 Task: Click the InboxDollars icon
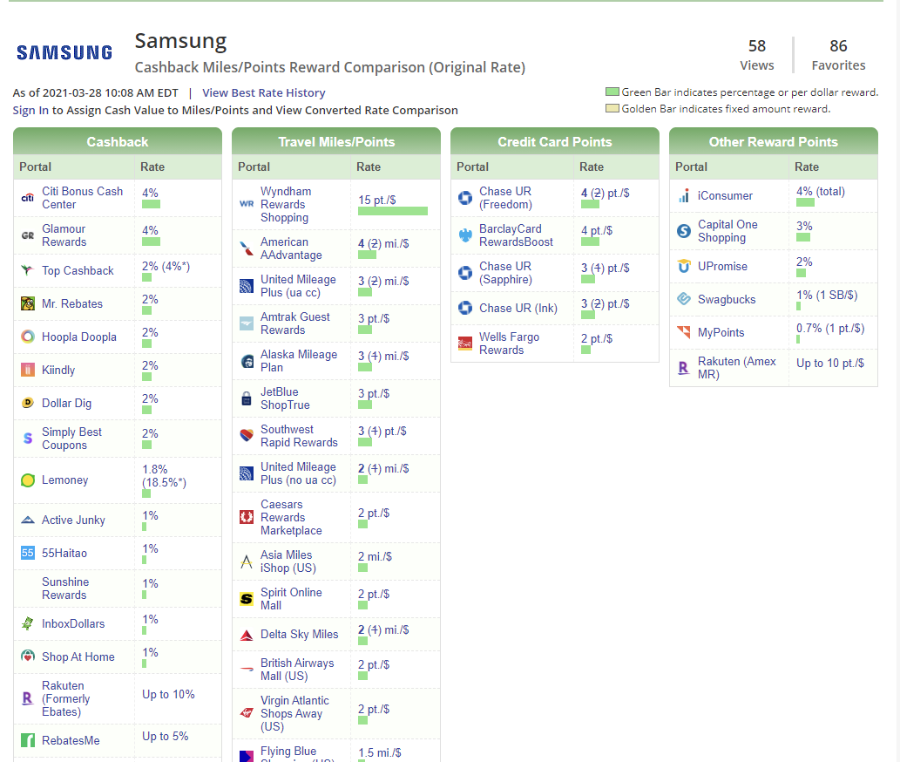[28, 624]
